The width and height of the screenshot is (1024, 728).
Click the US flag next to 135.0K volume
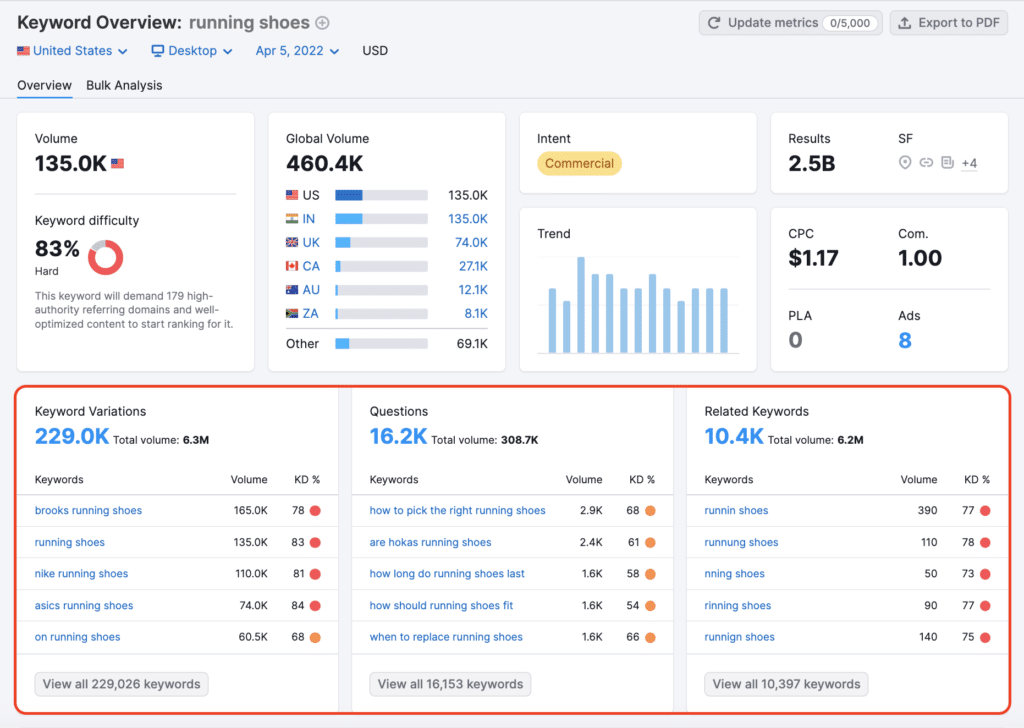[117, 164]
